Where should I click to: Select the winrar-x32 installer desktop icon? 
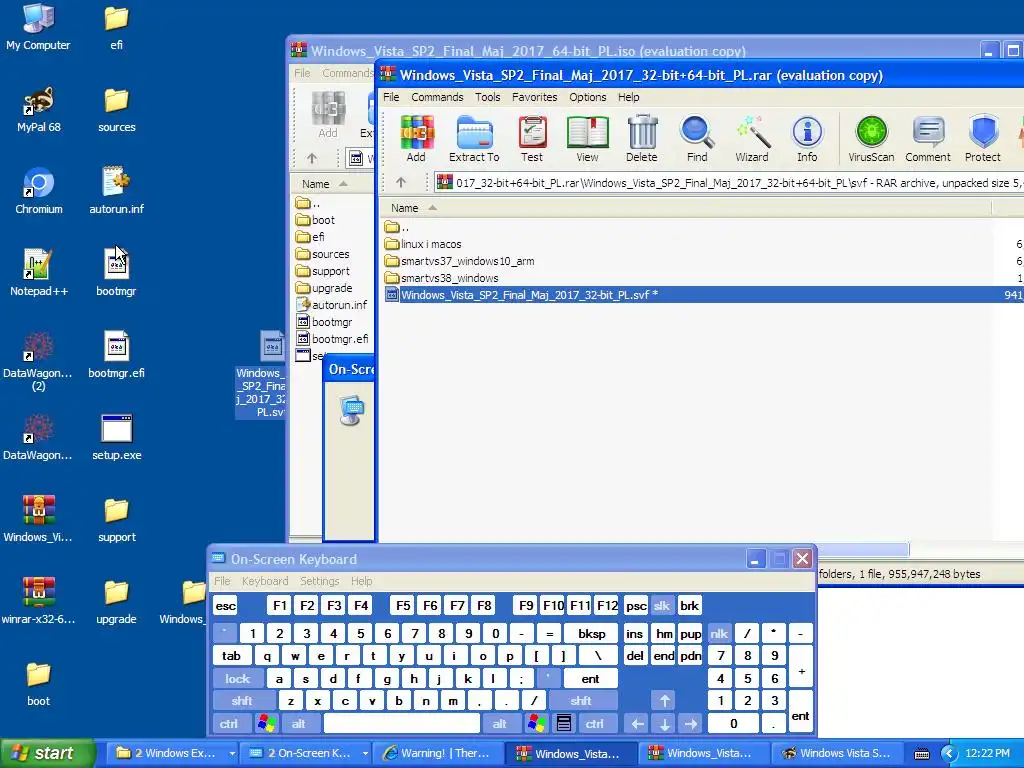(x=39, y=601)
